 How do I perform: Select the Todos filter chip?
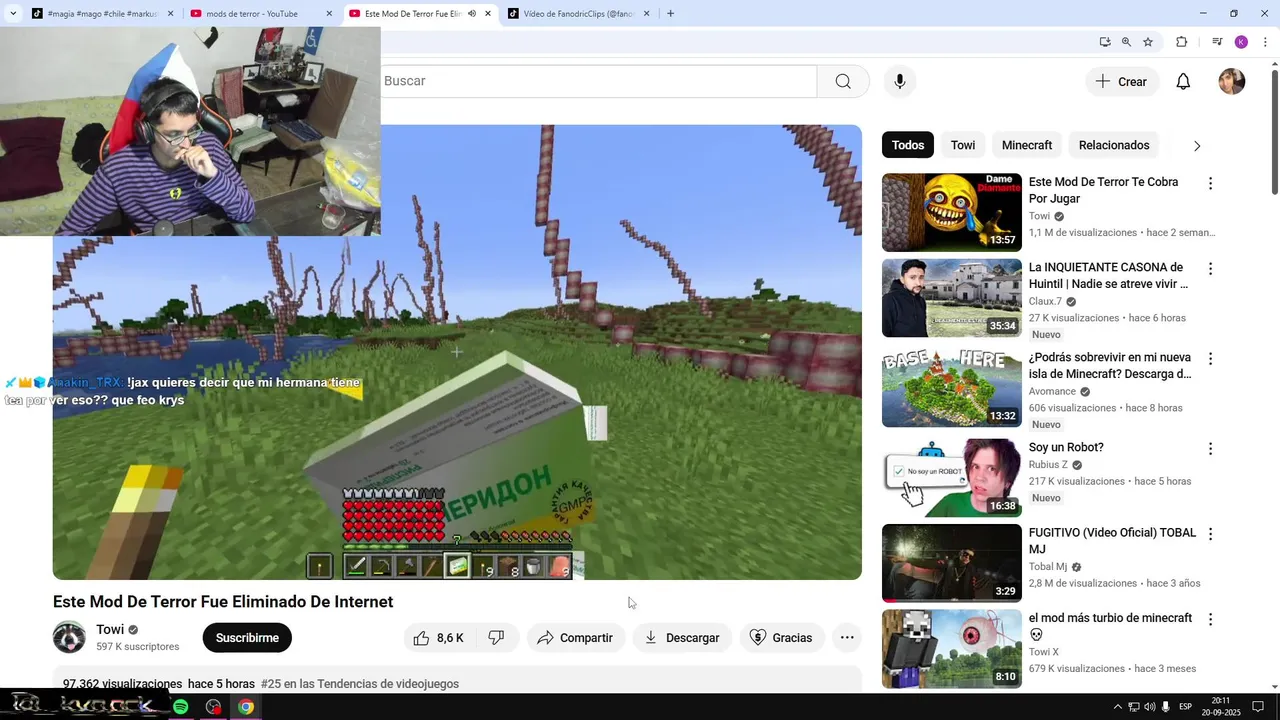[x=908, y=145]
